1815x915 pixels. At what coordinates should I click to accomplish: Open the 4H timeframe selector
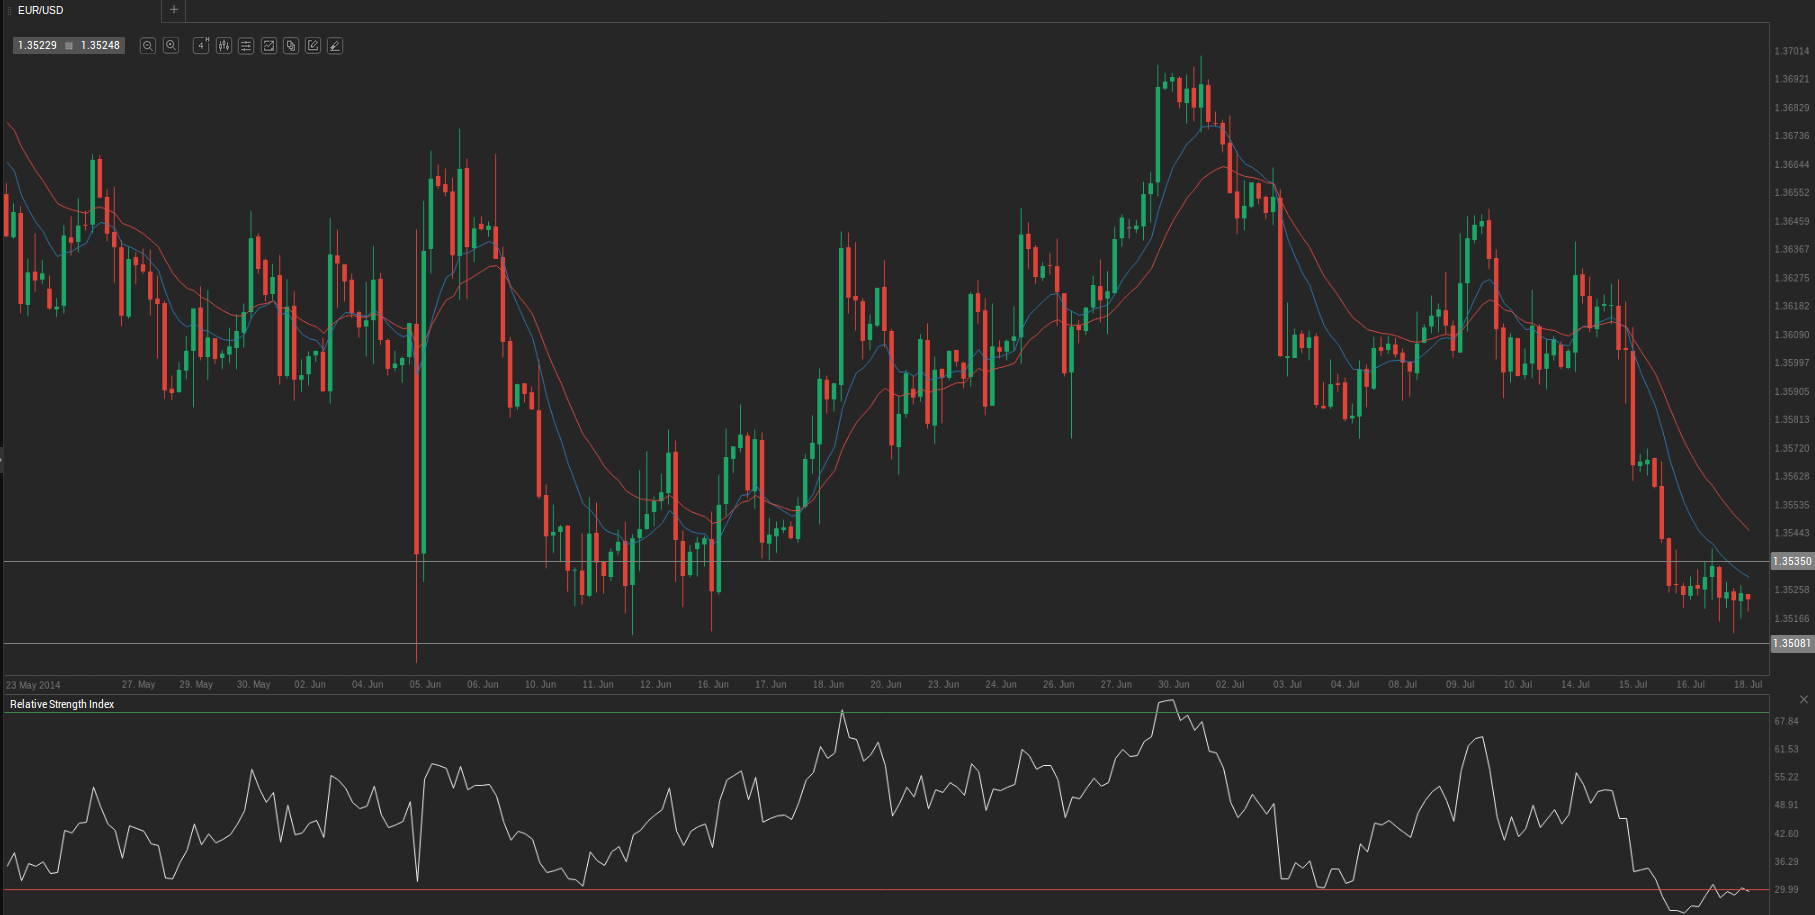coord(201,46)
